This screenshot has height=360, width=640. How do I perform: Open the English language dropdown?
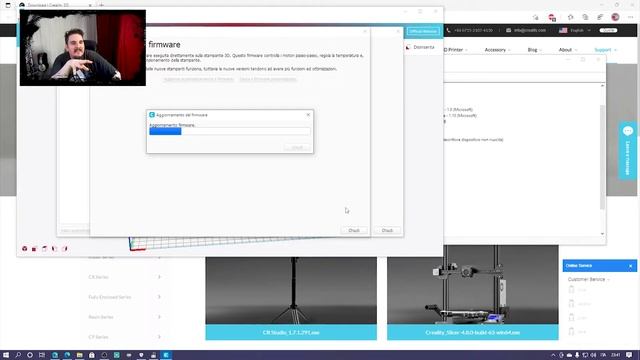[575, 30]
